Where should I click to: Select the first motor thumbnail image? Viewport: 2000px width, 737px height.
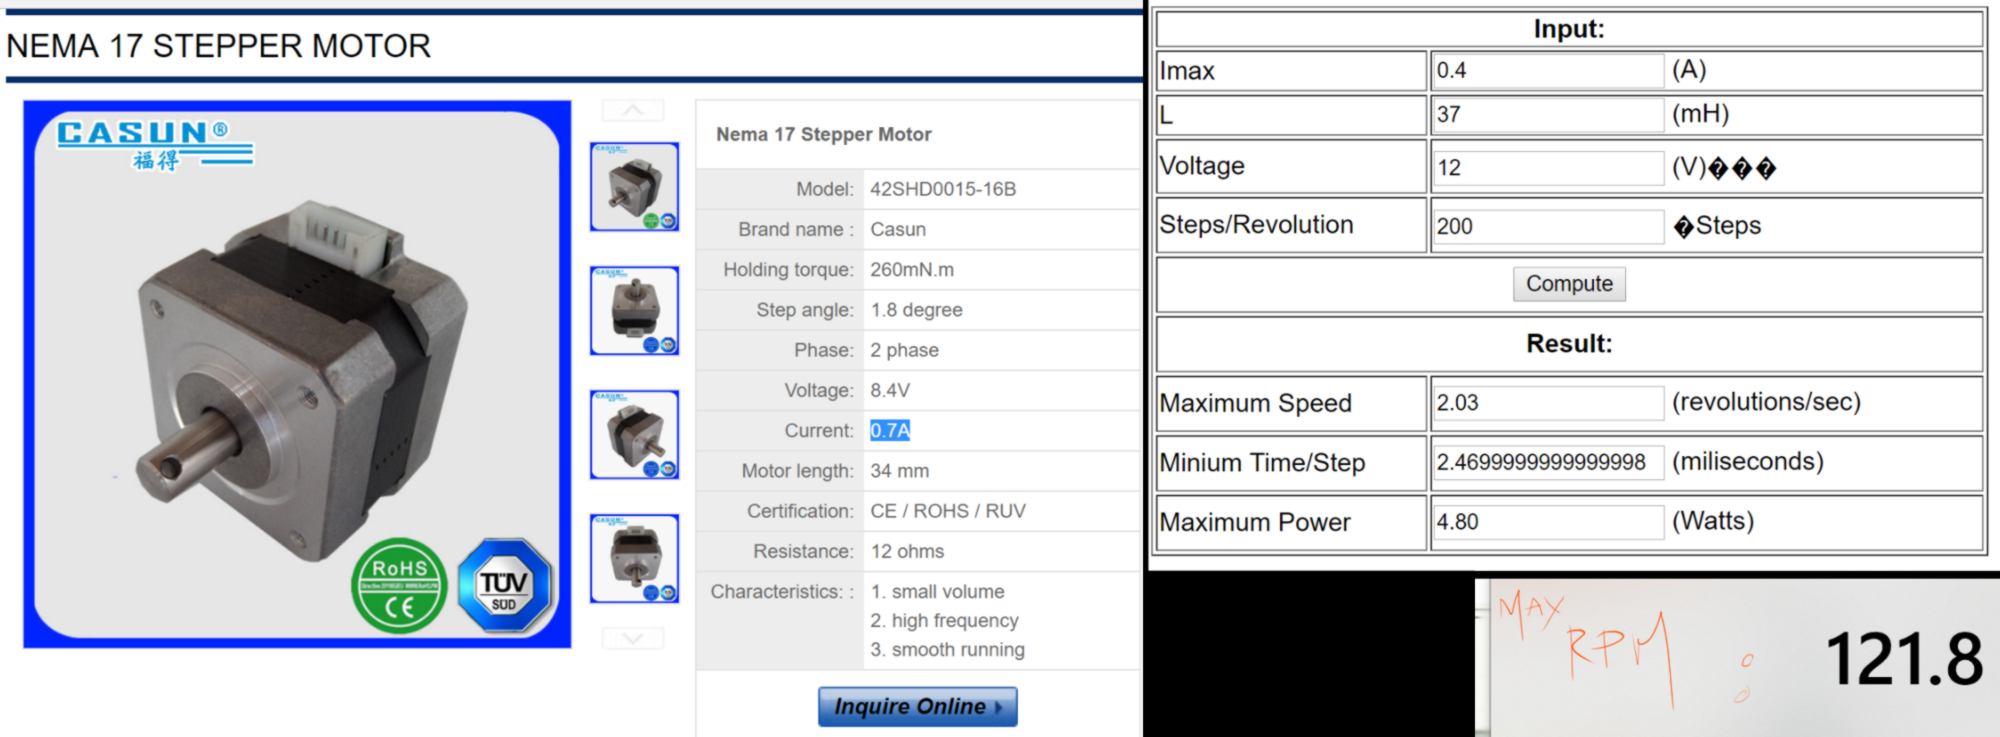coord(634,187)
